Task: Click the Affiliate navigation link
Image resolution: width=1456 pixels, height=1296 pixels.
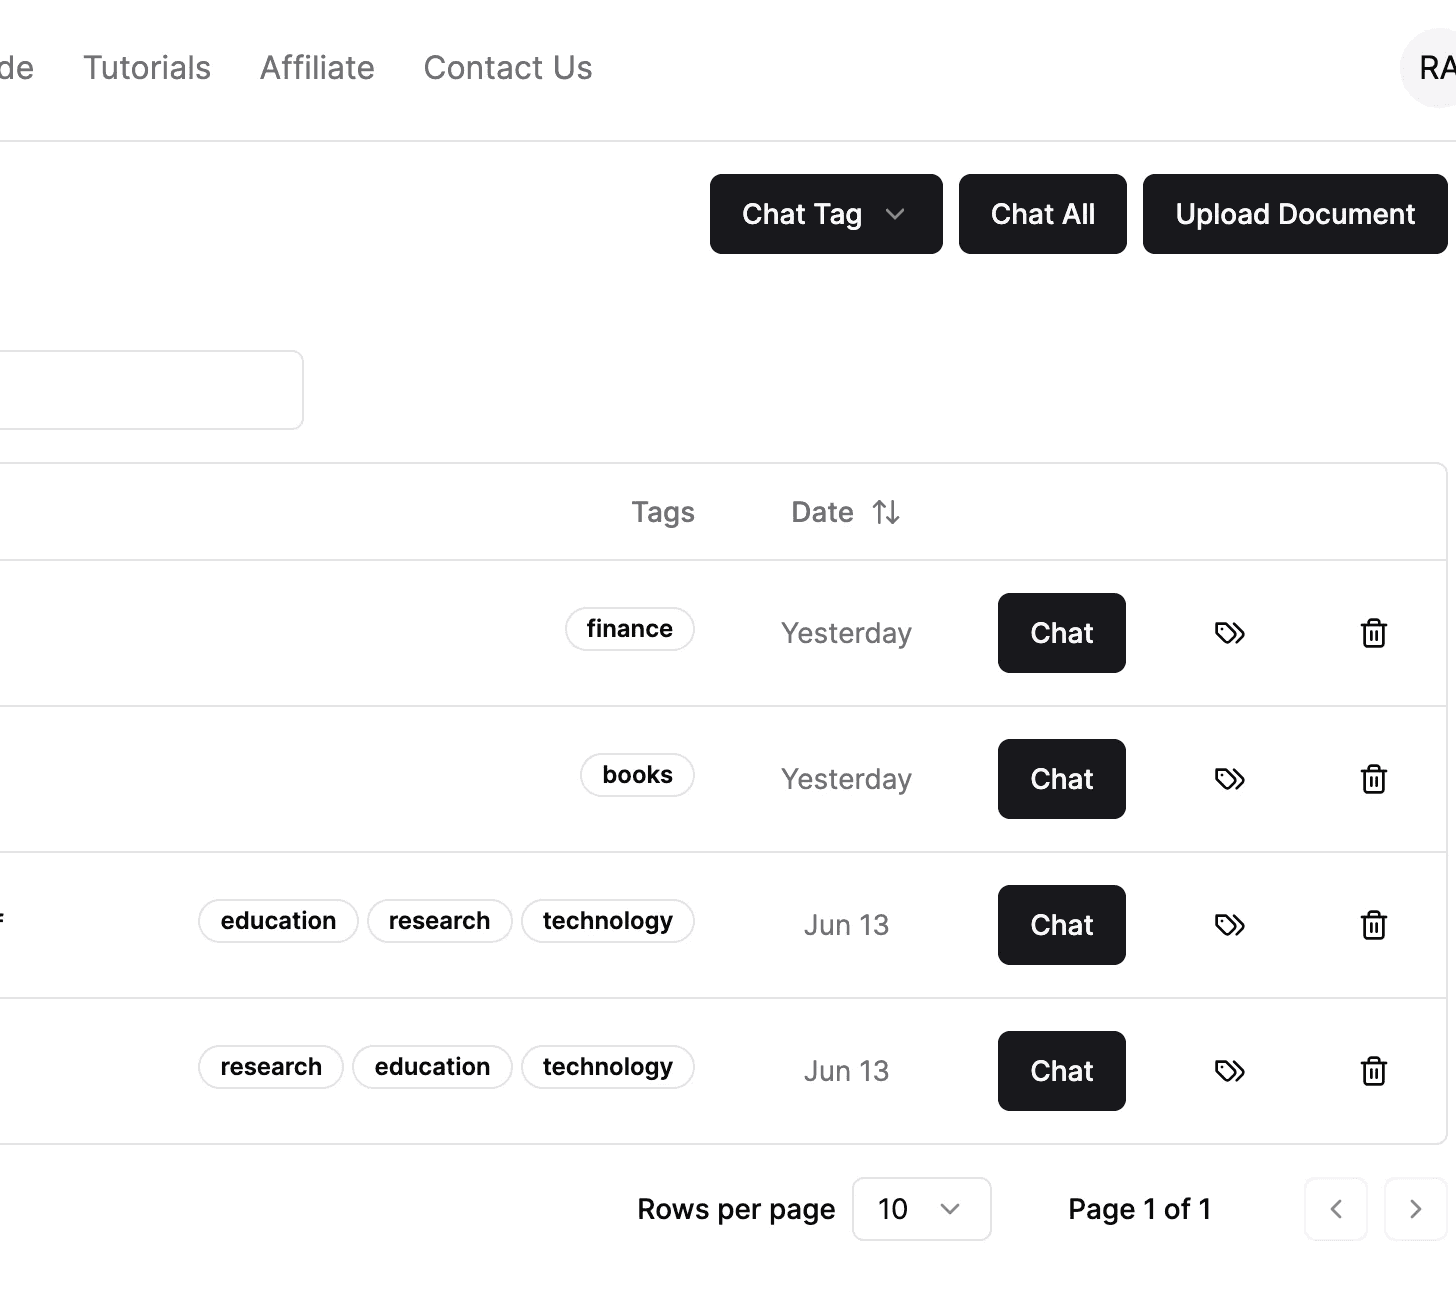Action: (317, 67)
